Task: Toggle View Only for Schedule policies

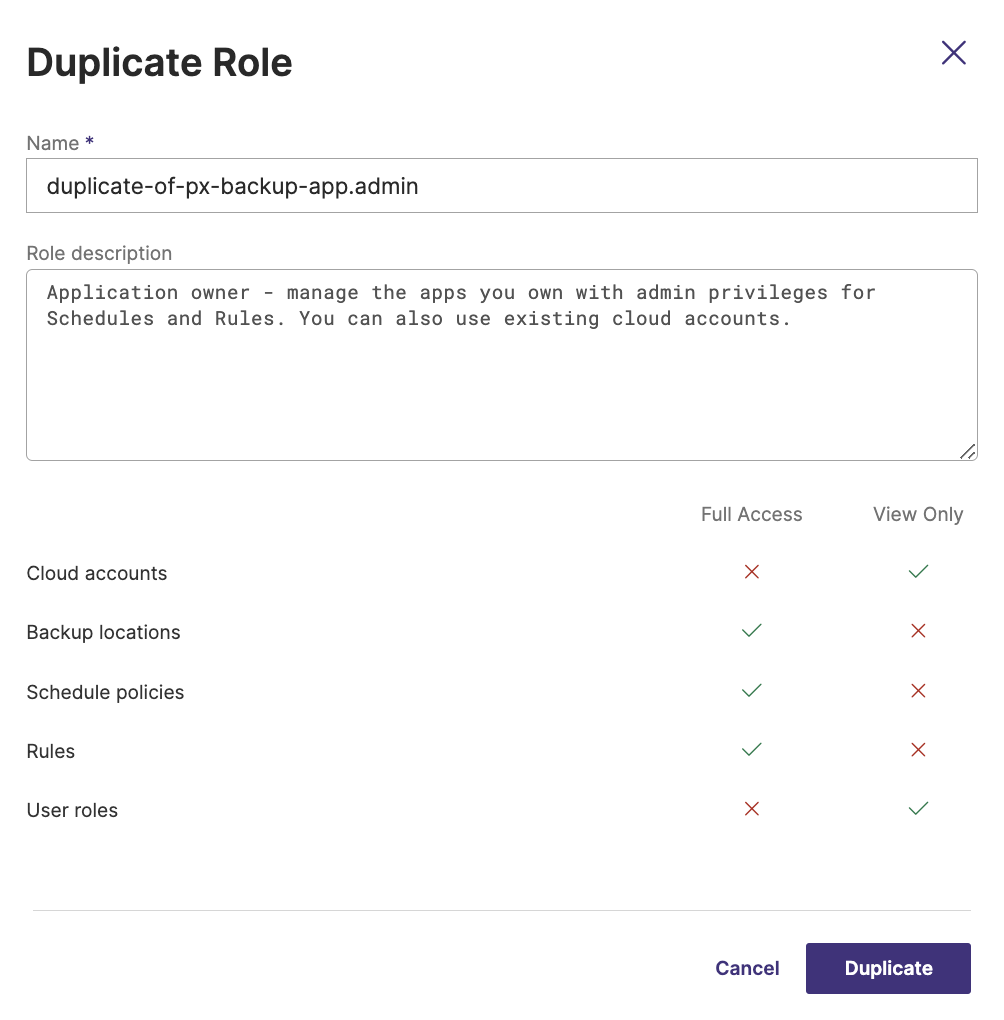Action: (x=918, y=691)
